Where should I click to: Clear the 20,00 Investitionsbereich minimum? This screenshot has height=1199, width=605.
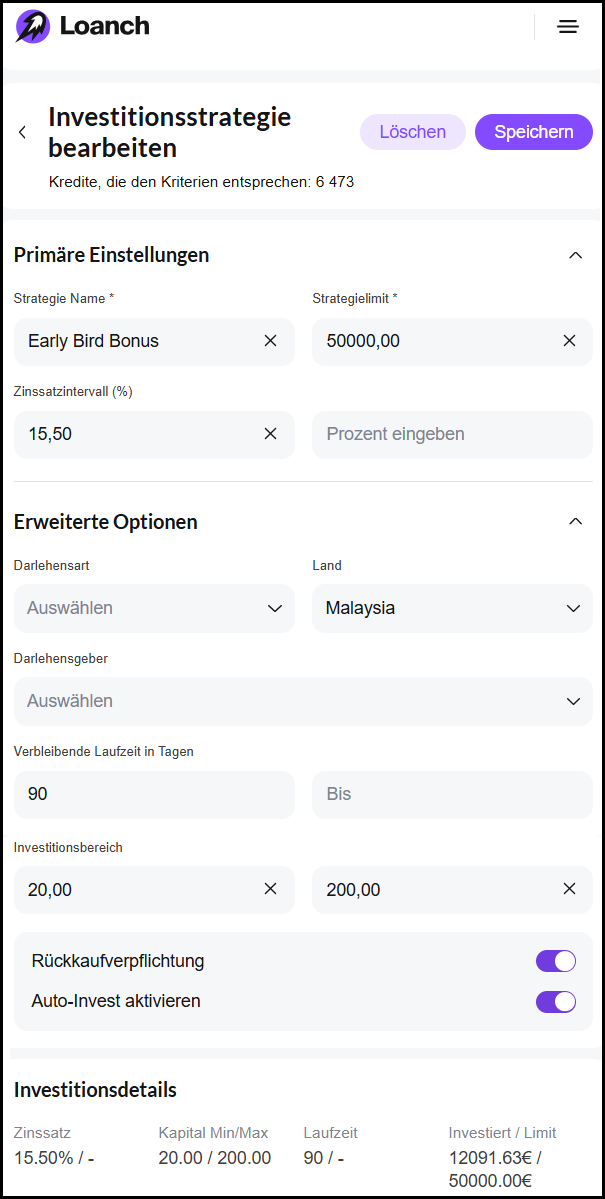270,889
